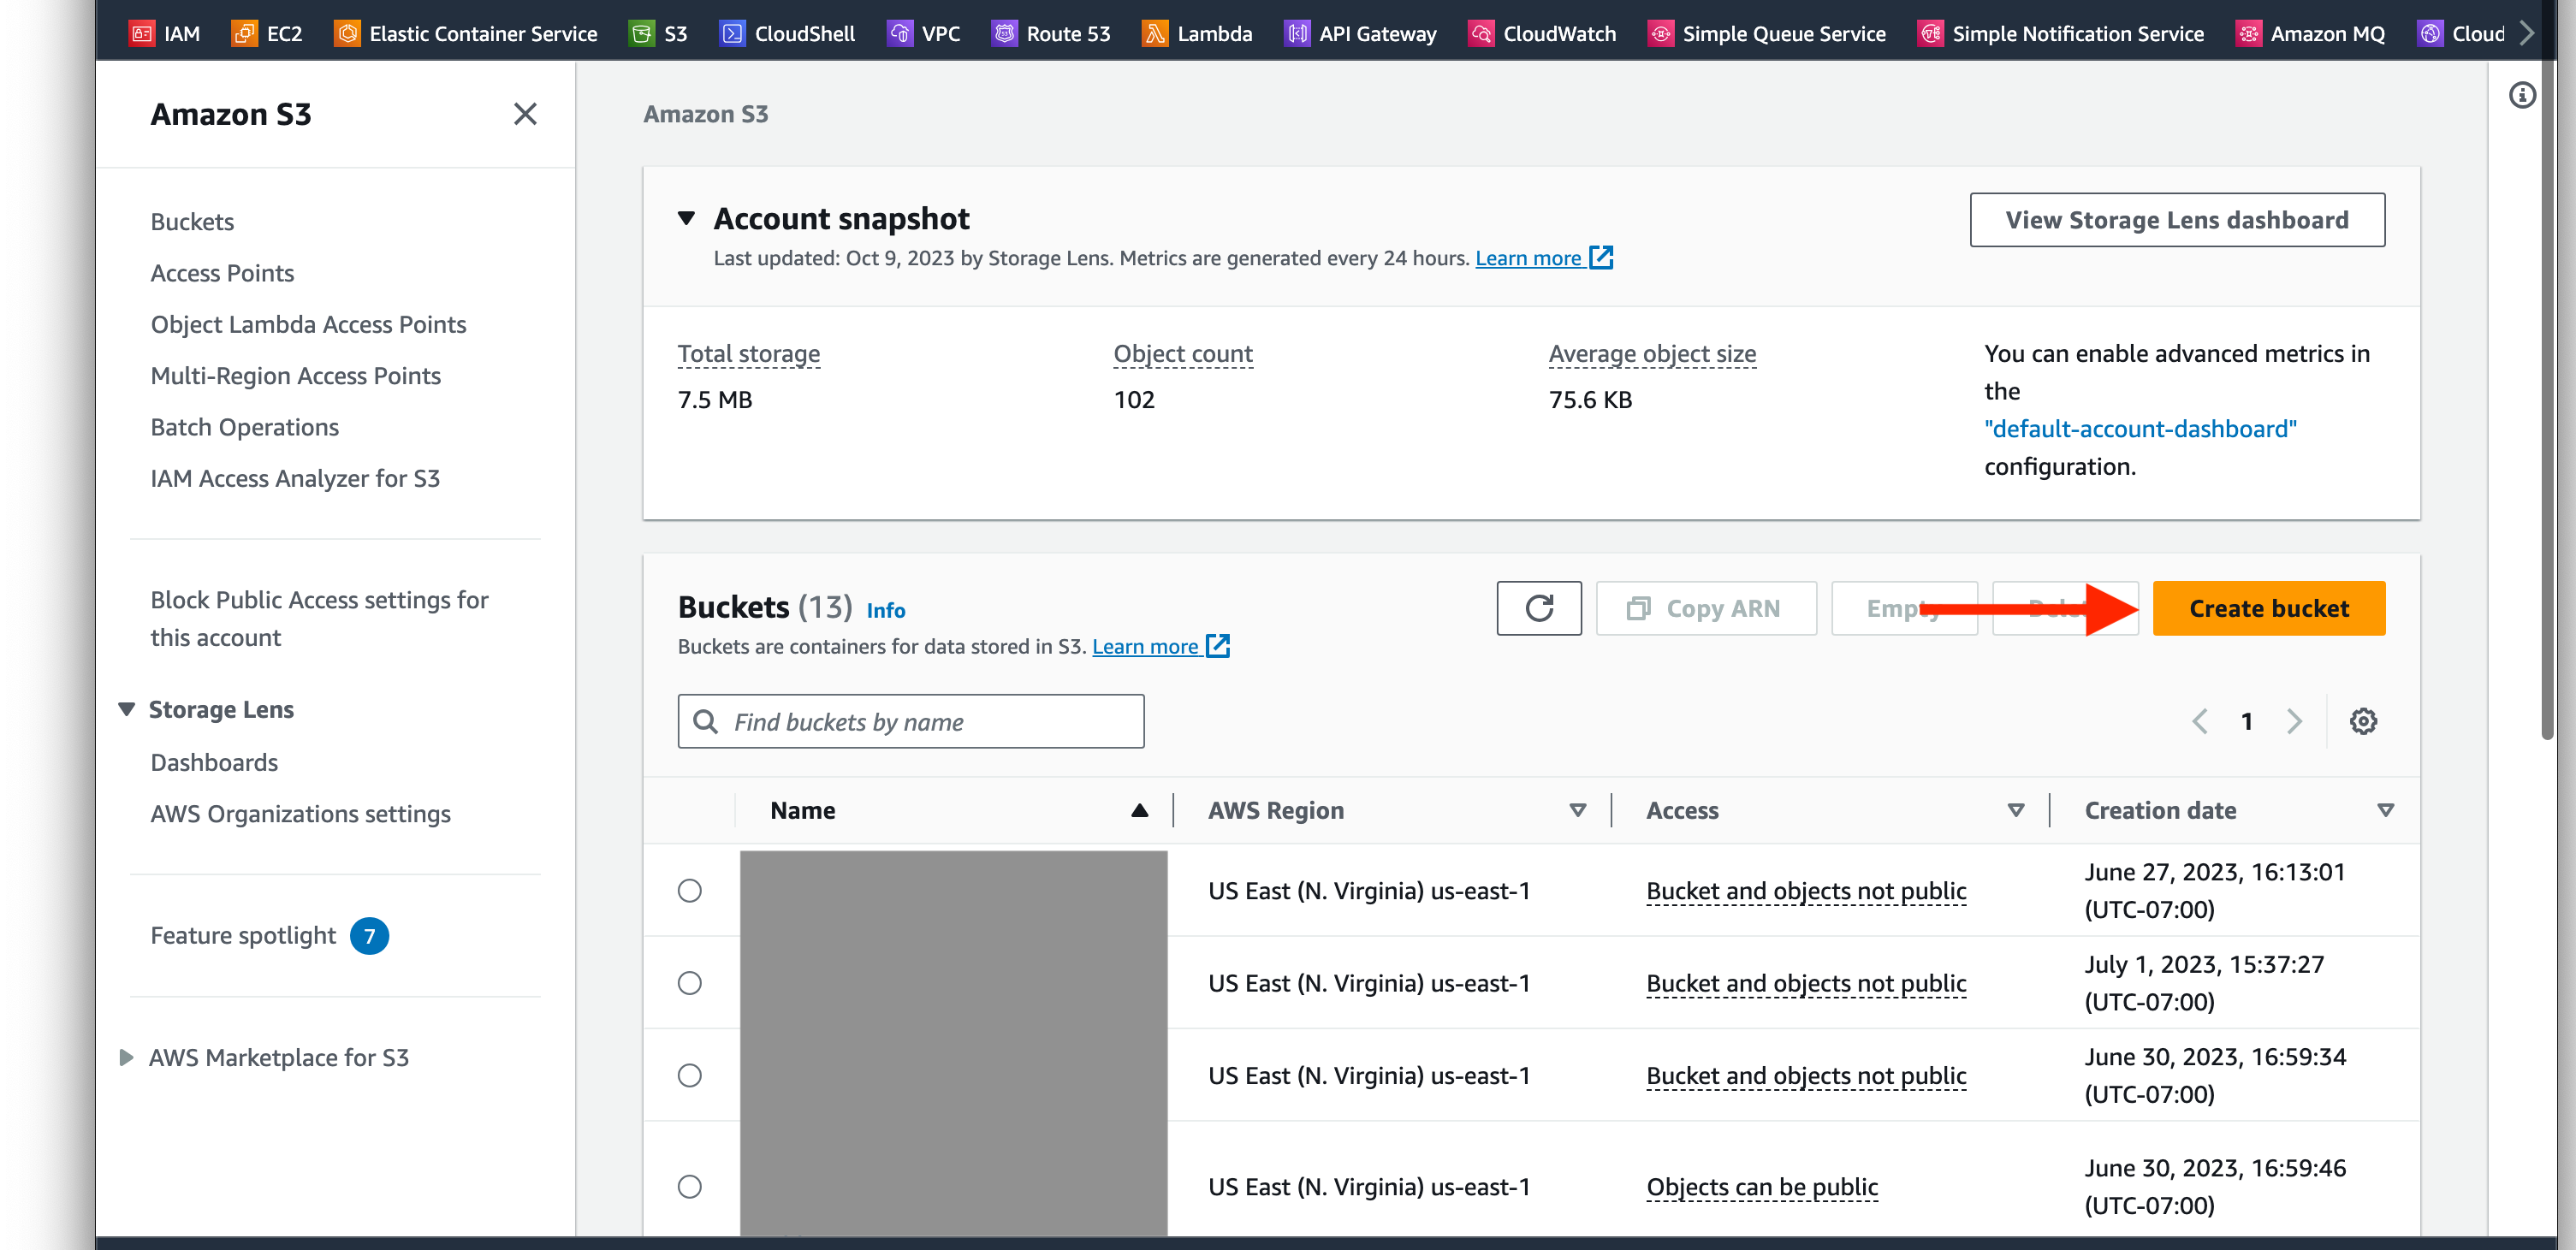
Task: Open the Route 53 shortcut icon
Action: pos(1004,33)
